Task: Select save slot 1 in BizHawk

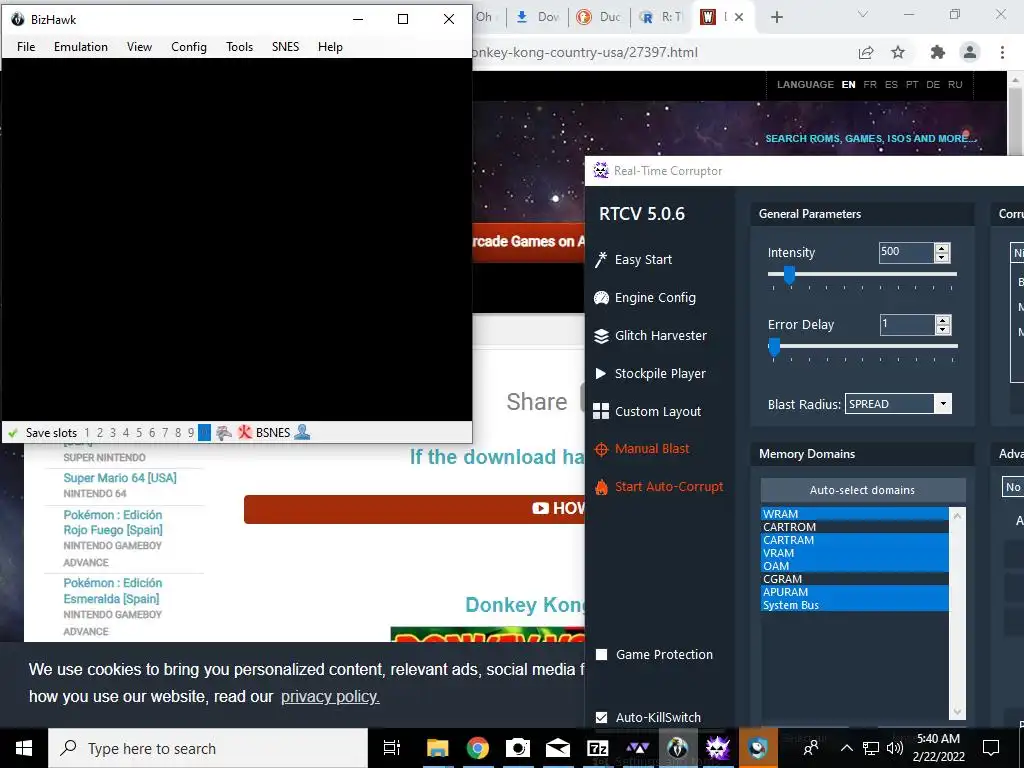Action: tap(87, 432)
